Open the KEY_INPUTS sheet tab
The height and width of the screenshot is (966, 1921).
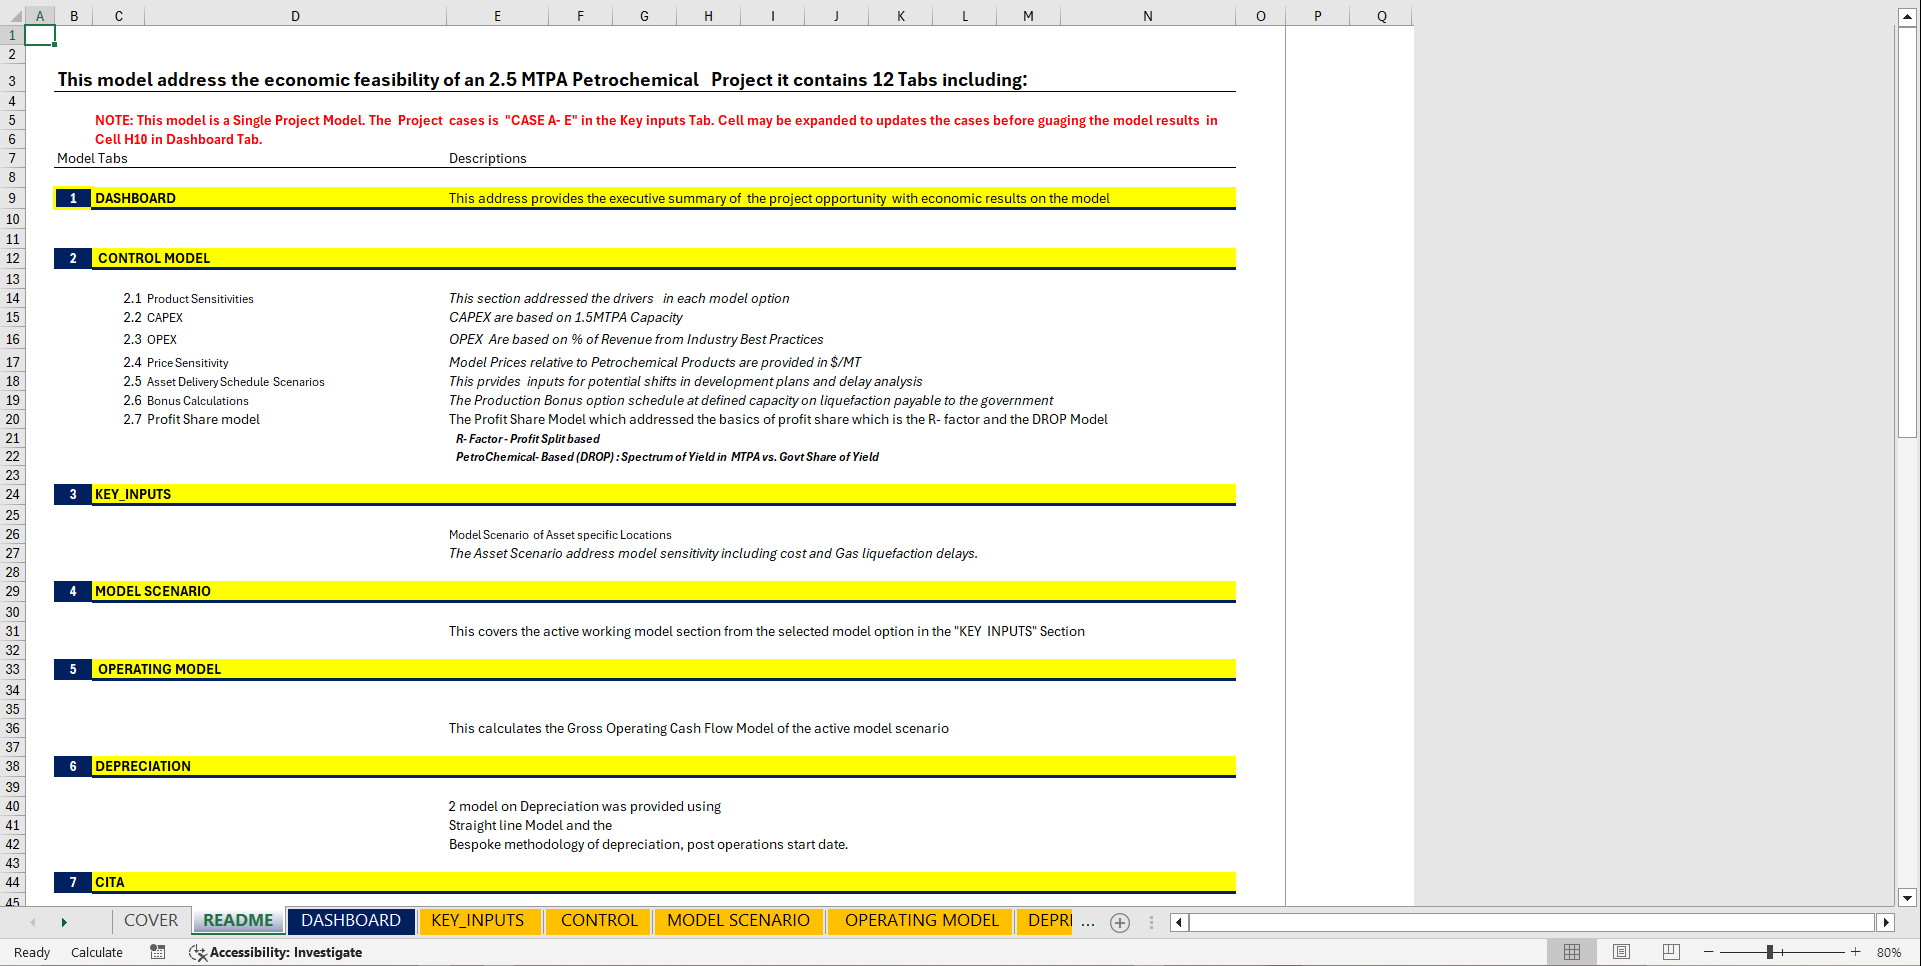pyautogui.click(x=479, y=920)
